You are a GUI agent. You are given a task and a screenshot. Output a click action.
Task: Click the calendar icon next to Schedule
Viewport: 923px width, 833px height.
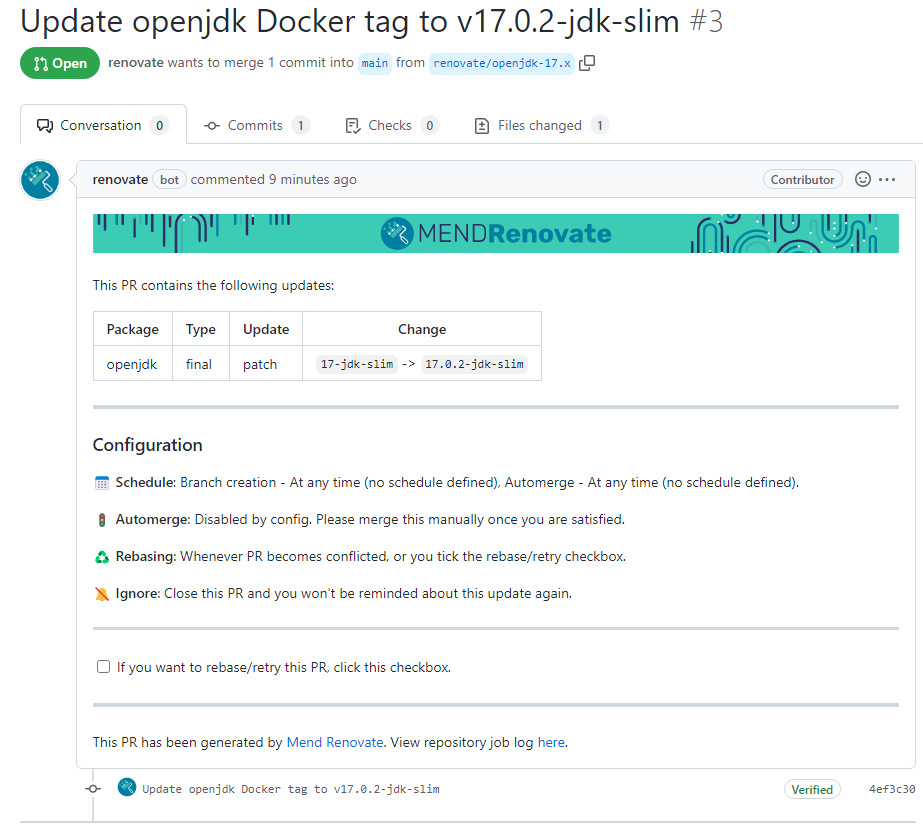(x=102, y=483)
